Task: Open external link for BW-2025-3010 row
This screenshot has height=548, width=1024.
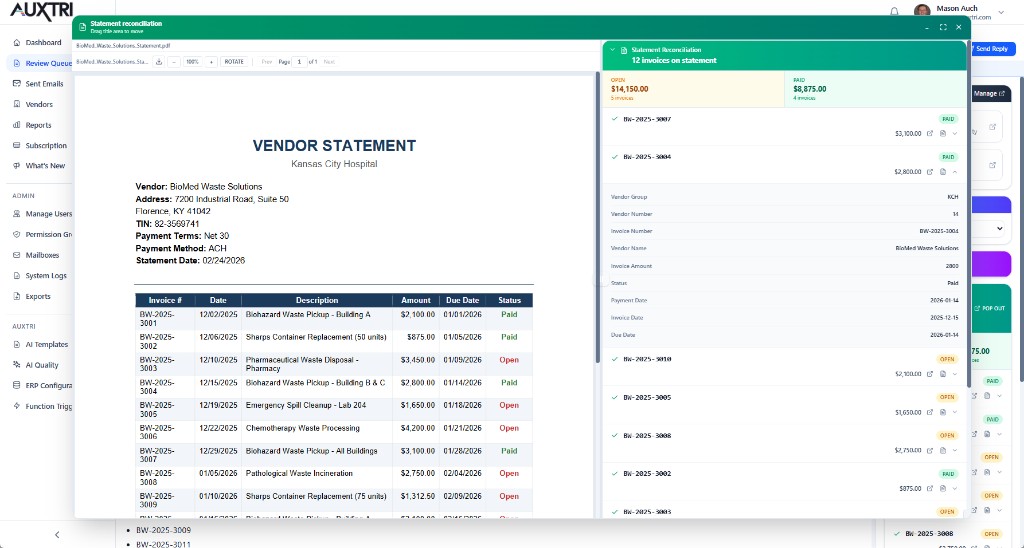Action: pos(930,374)
